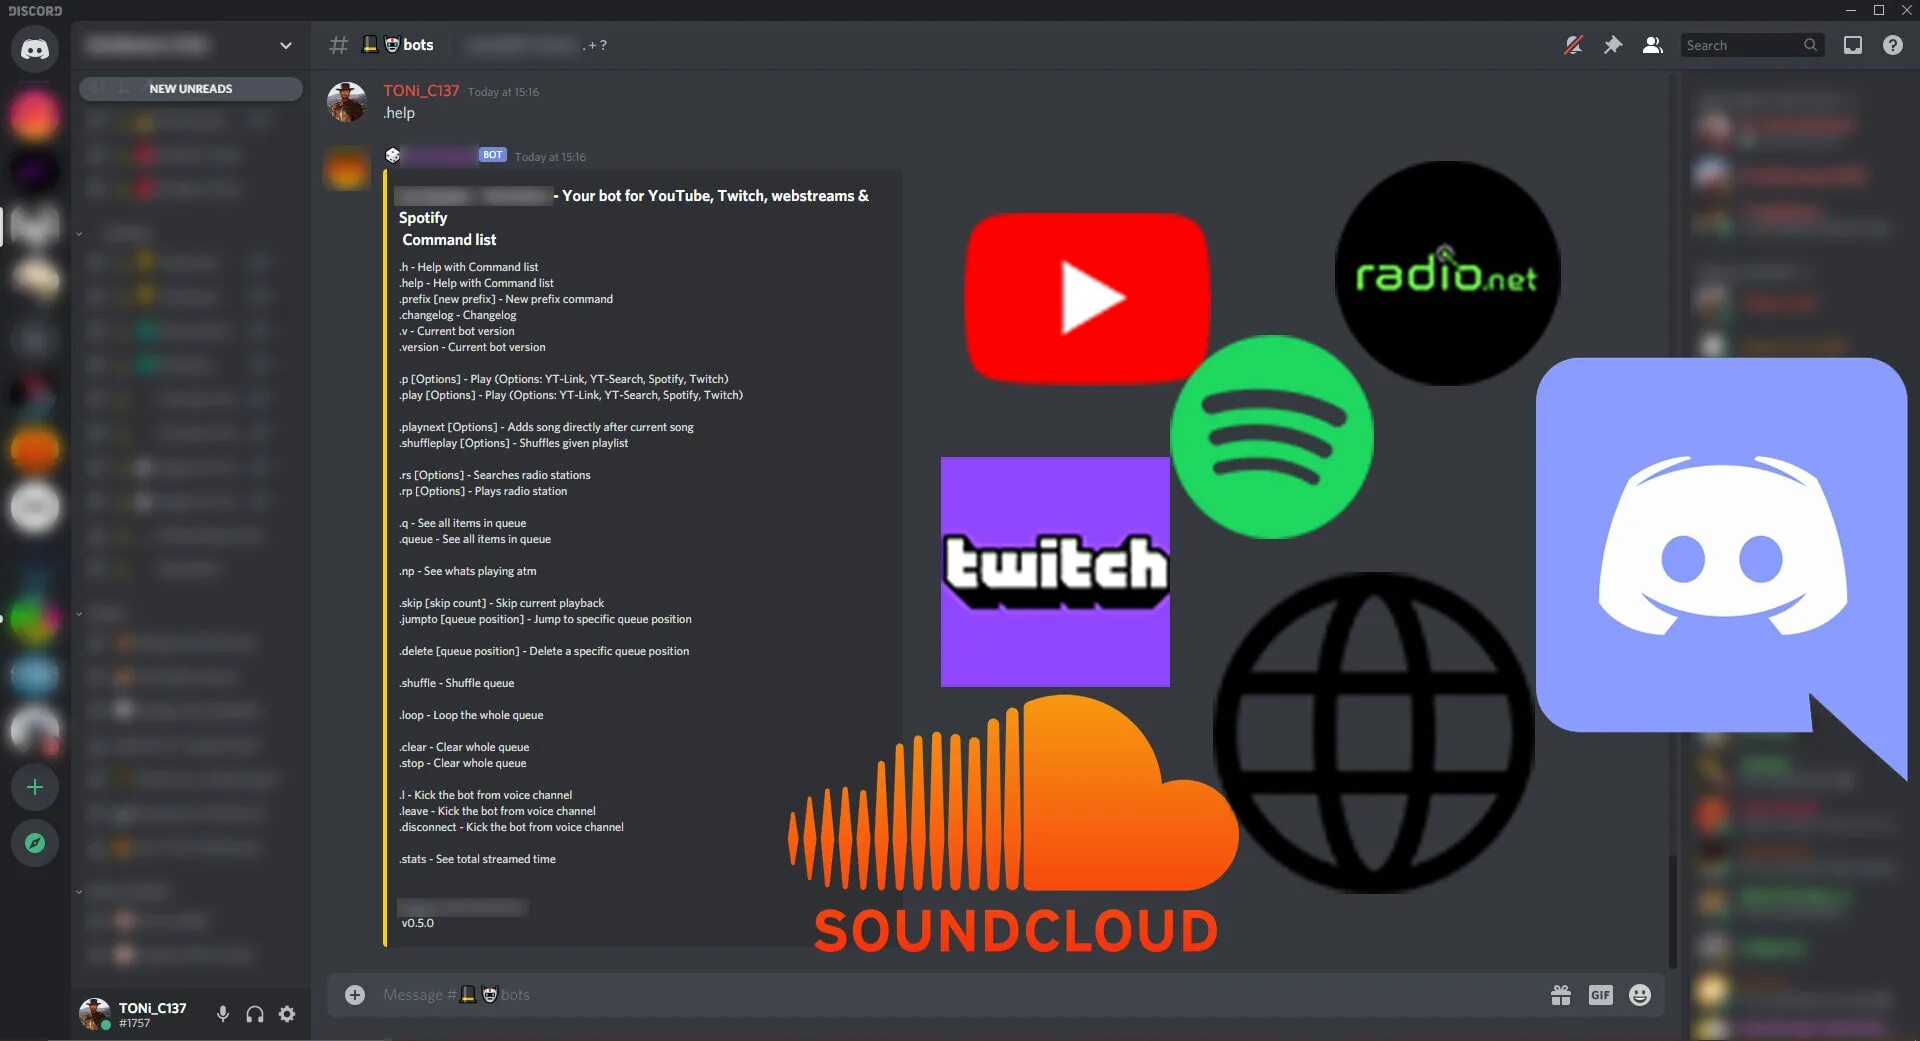Click the Spotify logo
The image size is (1920, 1041).
pos(1272,437)
